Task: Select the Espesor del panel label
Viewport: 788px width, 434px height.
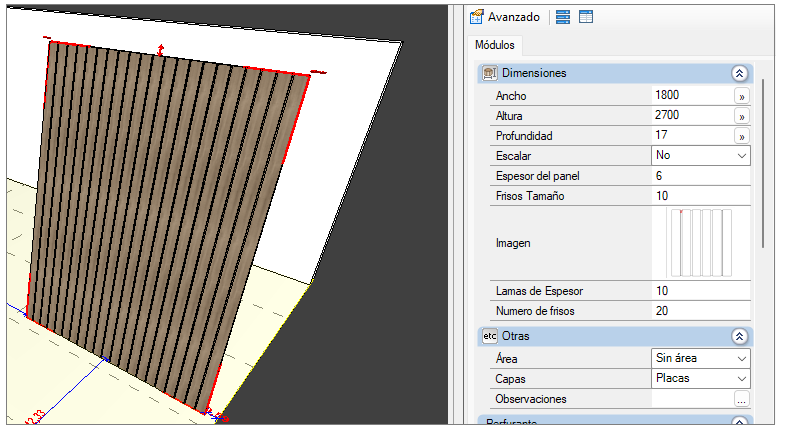Action: [x=538, y=176]
